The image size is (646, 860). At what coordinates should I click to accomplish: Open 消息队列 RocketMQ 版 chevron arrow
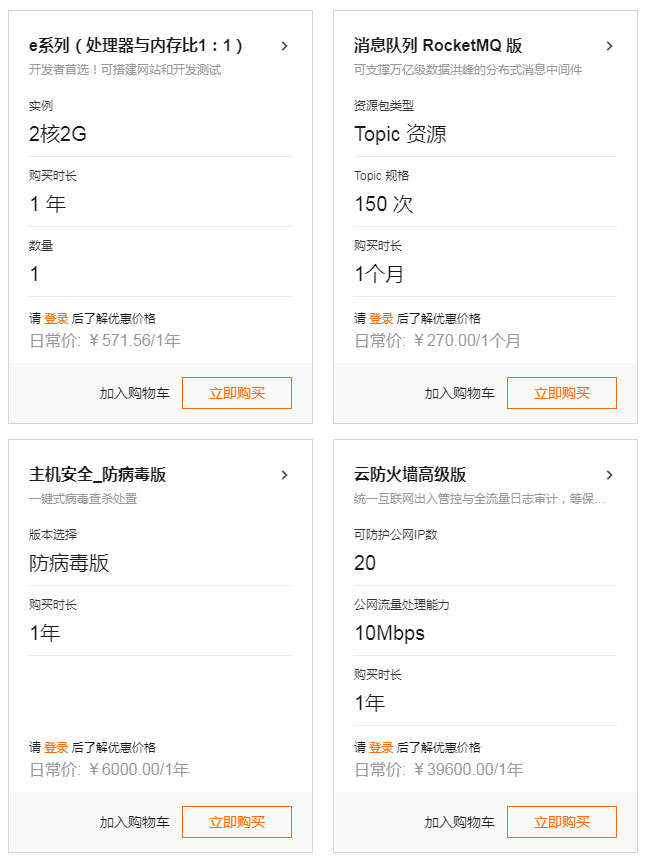pos(609,46)
